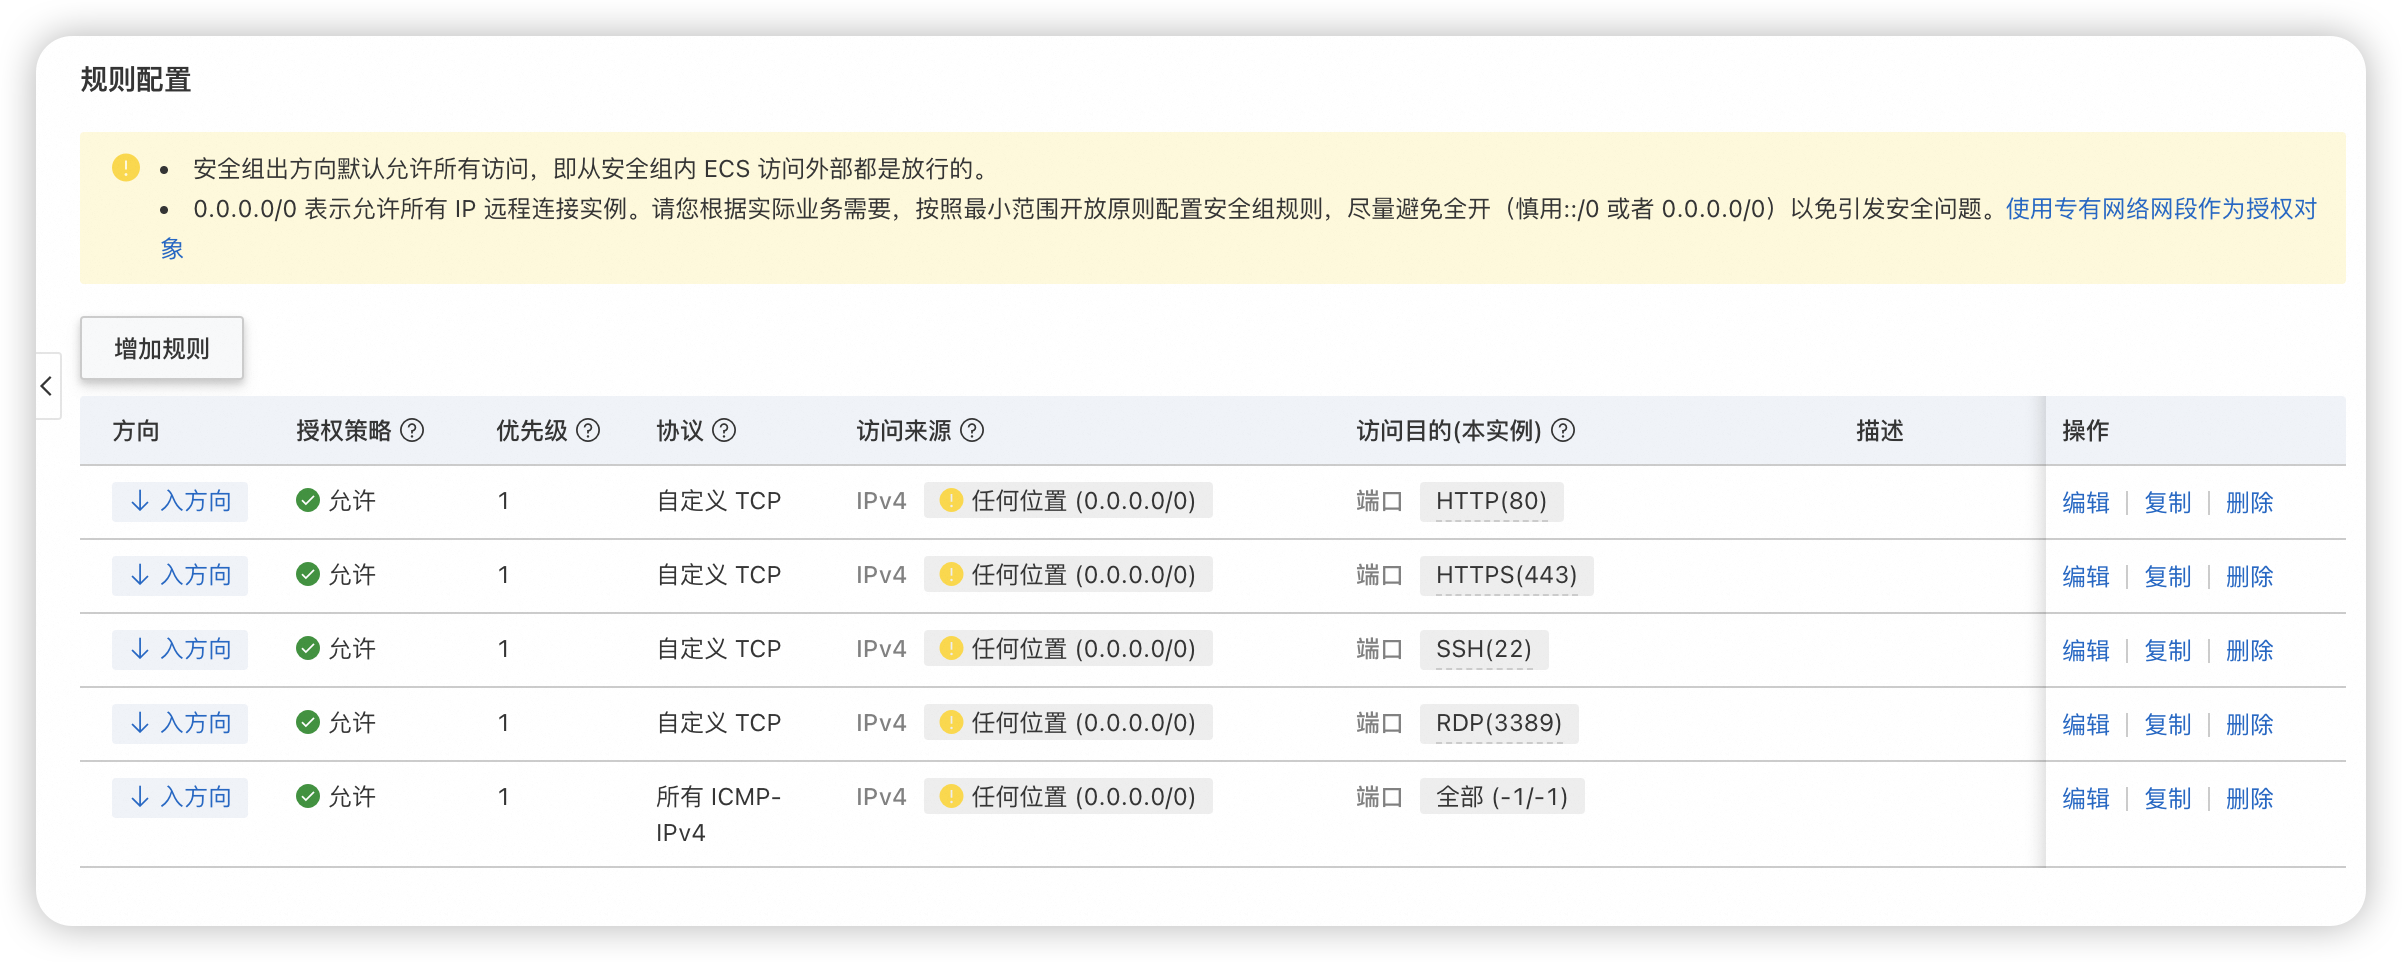Click 入方向 on the ICMP-IPv4 rule
Image resolution: width=2402 pixels, height=962 pixels.
click(x=179, y=797)
